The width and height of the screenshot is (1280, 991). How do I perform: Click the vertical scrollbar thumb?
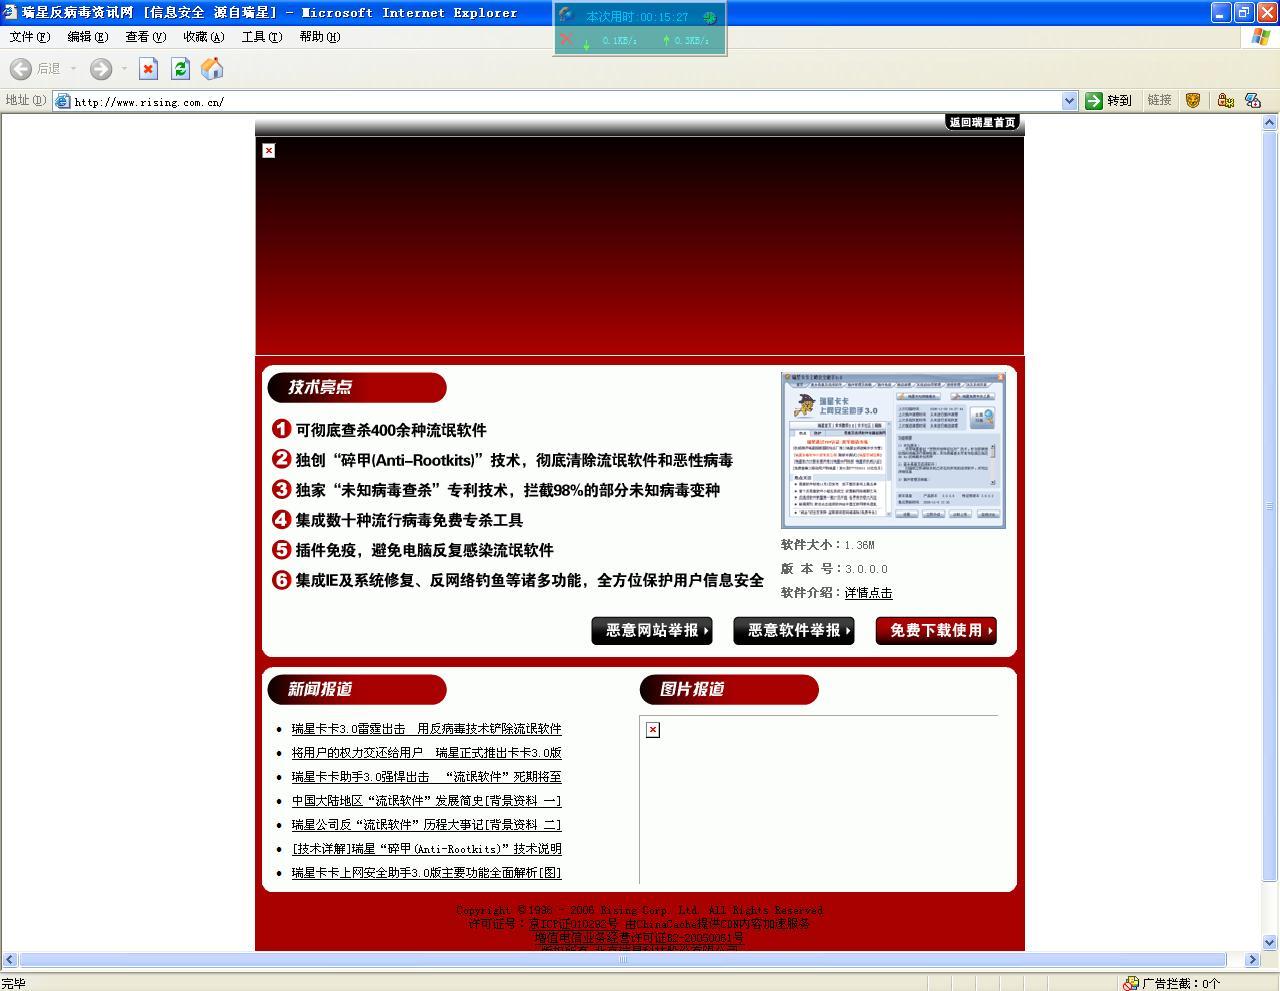[1270, 506]
